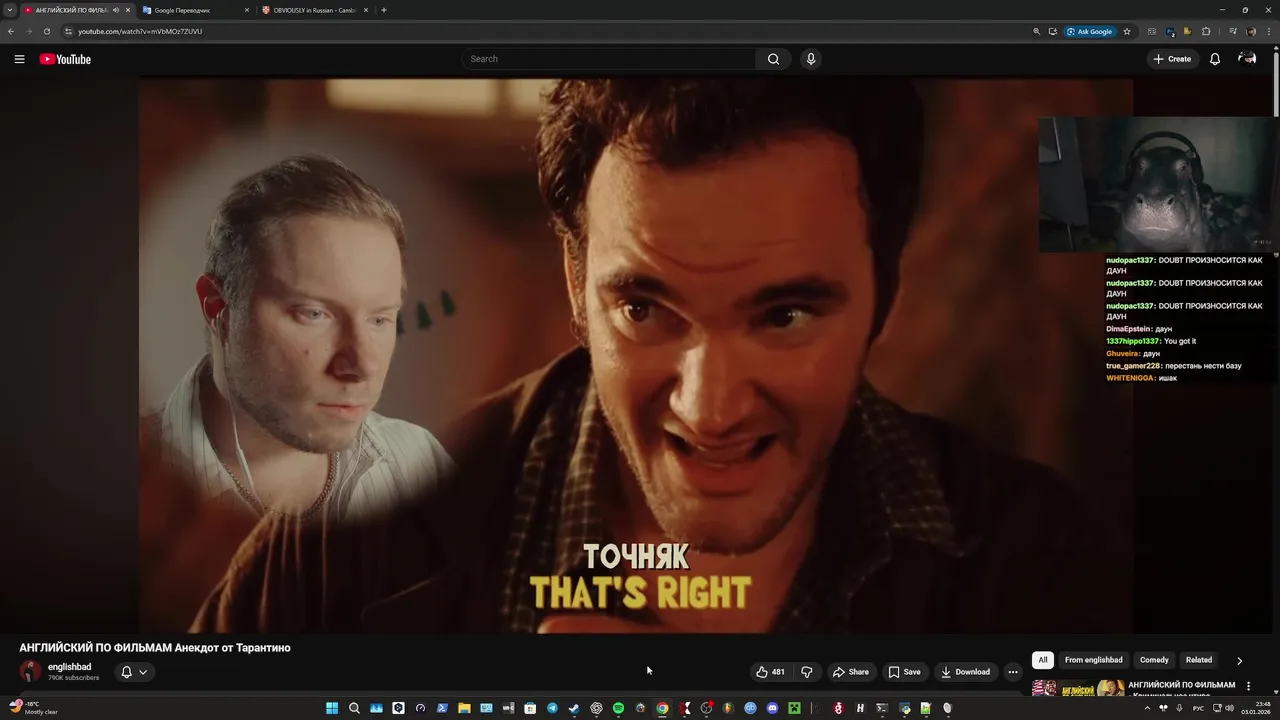Open the recommended video thumbnail
Viewport: 1280px width, 720px height.
tap(1078, 689)
